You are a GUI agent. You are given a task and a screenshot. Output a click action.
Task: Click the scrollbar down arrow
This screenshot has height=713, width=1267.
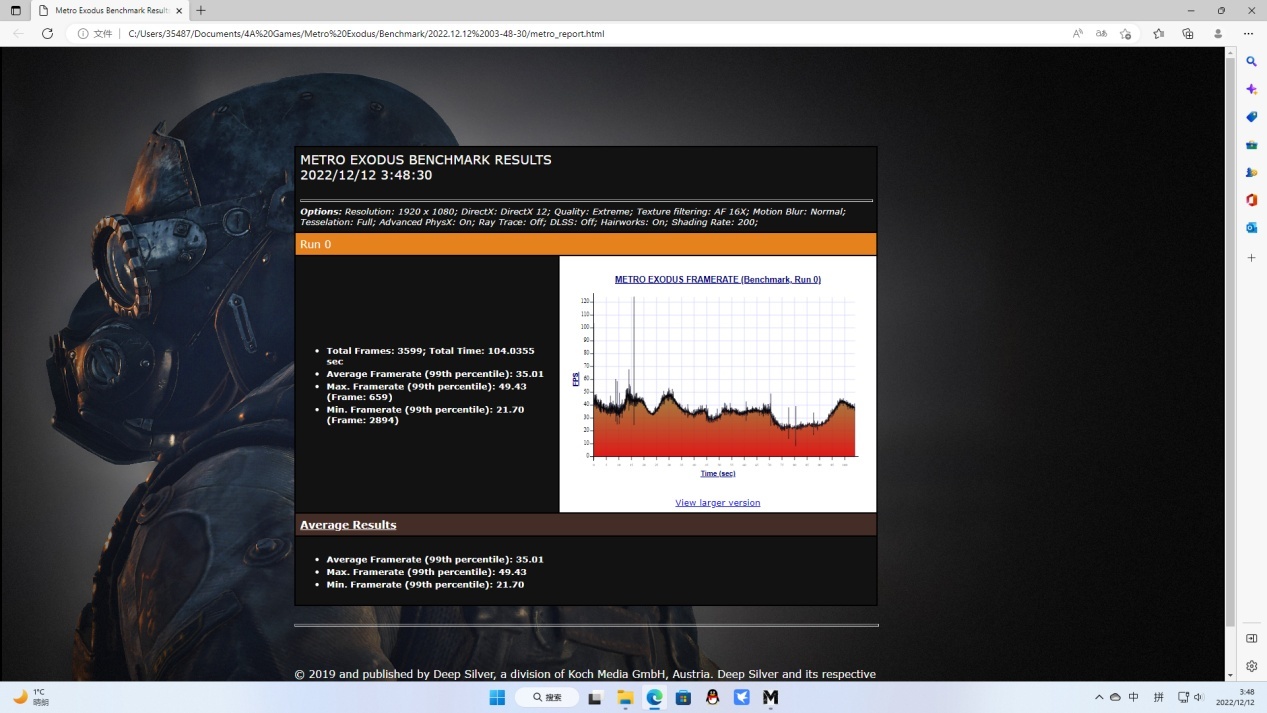point(1230,676)
